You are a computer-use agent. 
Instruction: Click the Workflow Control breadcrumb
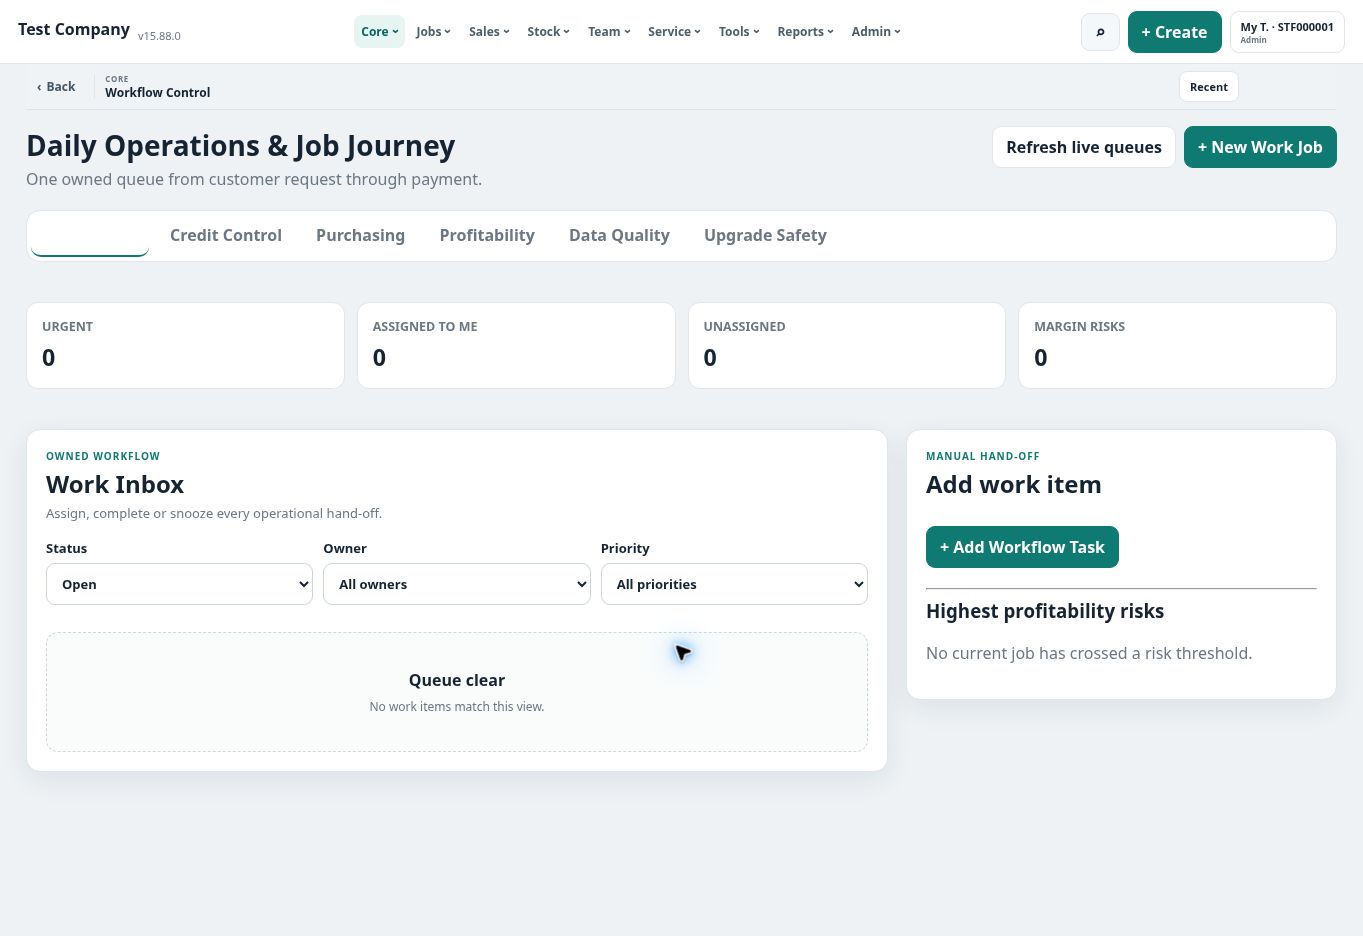click(157, 92)
